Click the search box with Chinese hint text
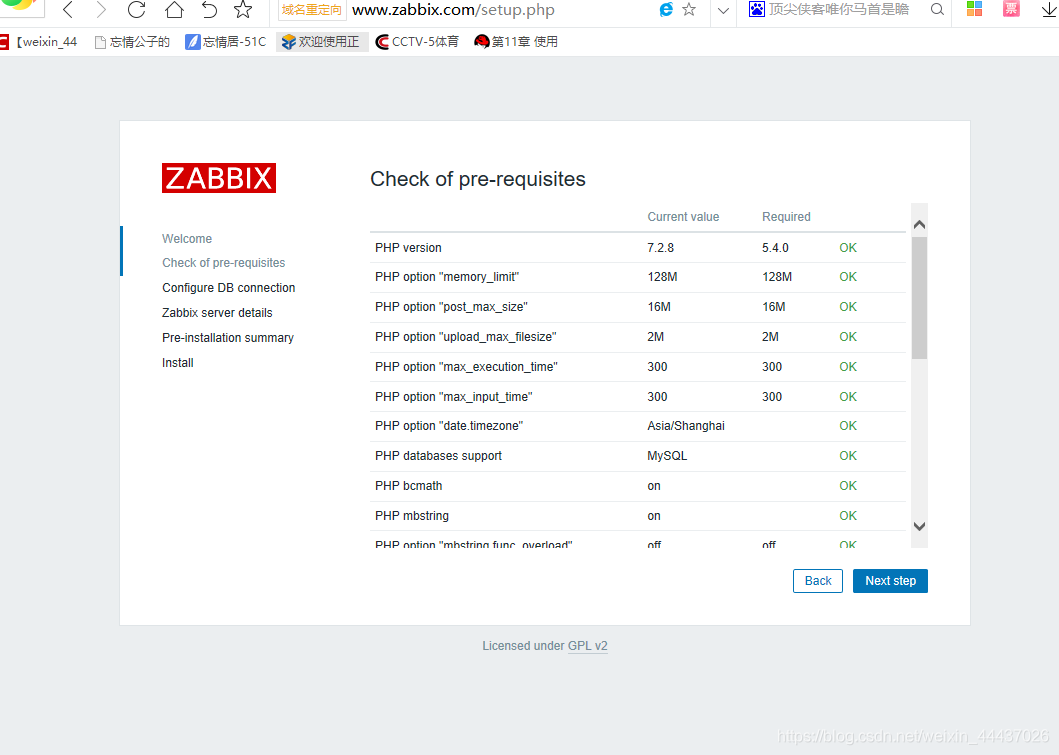This screenshot has width=1059, height=755. pos(839,9)
